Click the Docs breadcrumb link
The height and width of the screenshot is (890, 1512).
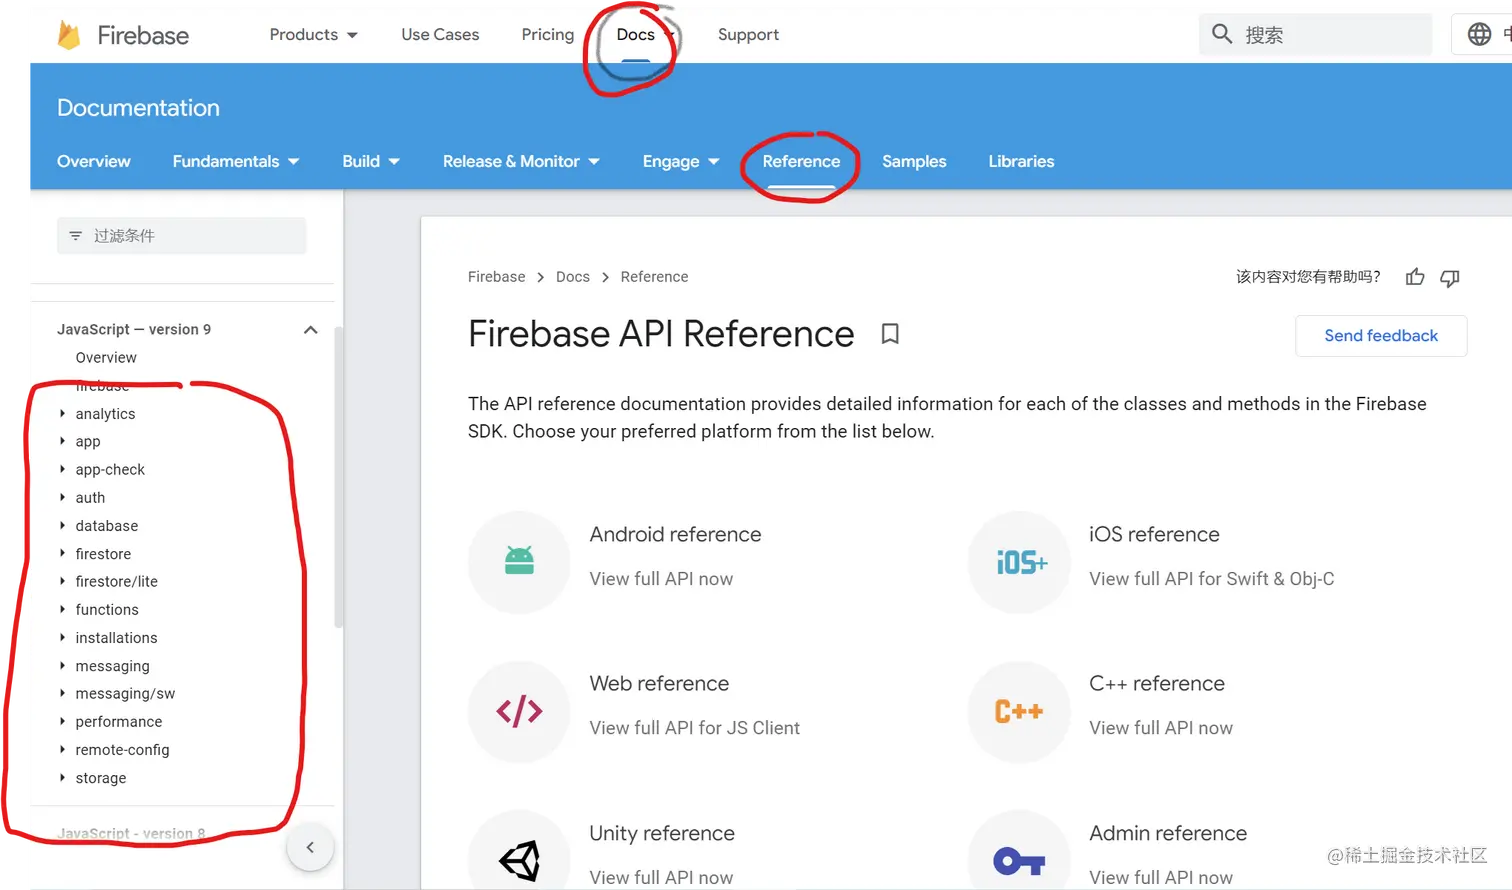pyautogui.click(x=573, y=277)
